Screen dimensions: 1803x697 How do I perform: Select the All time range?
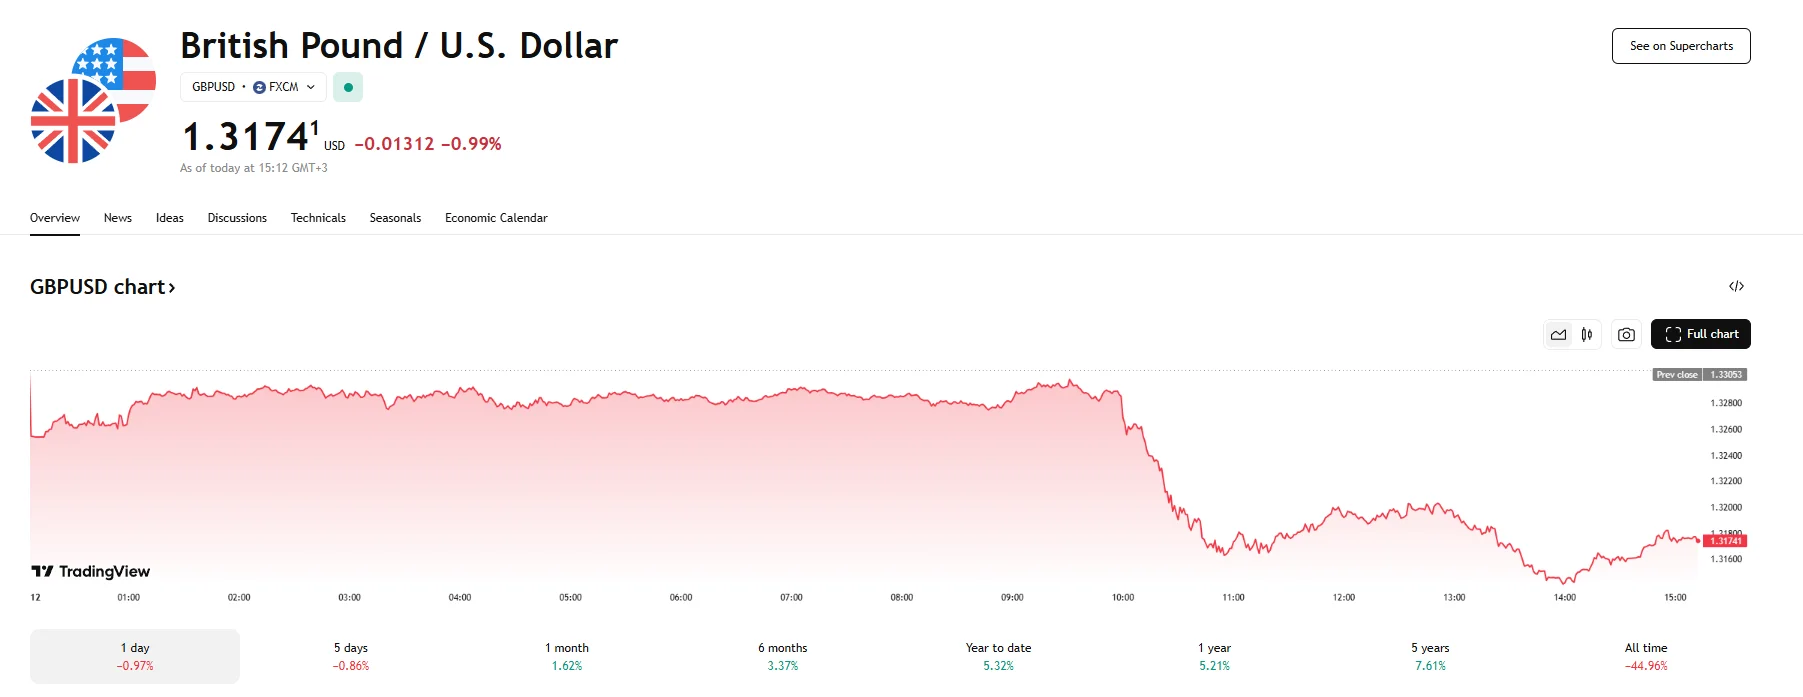[1646, 656]
